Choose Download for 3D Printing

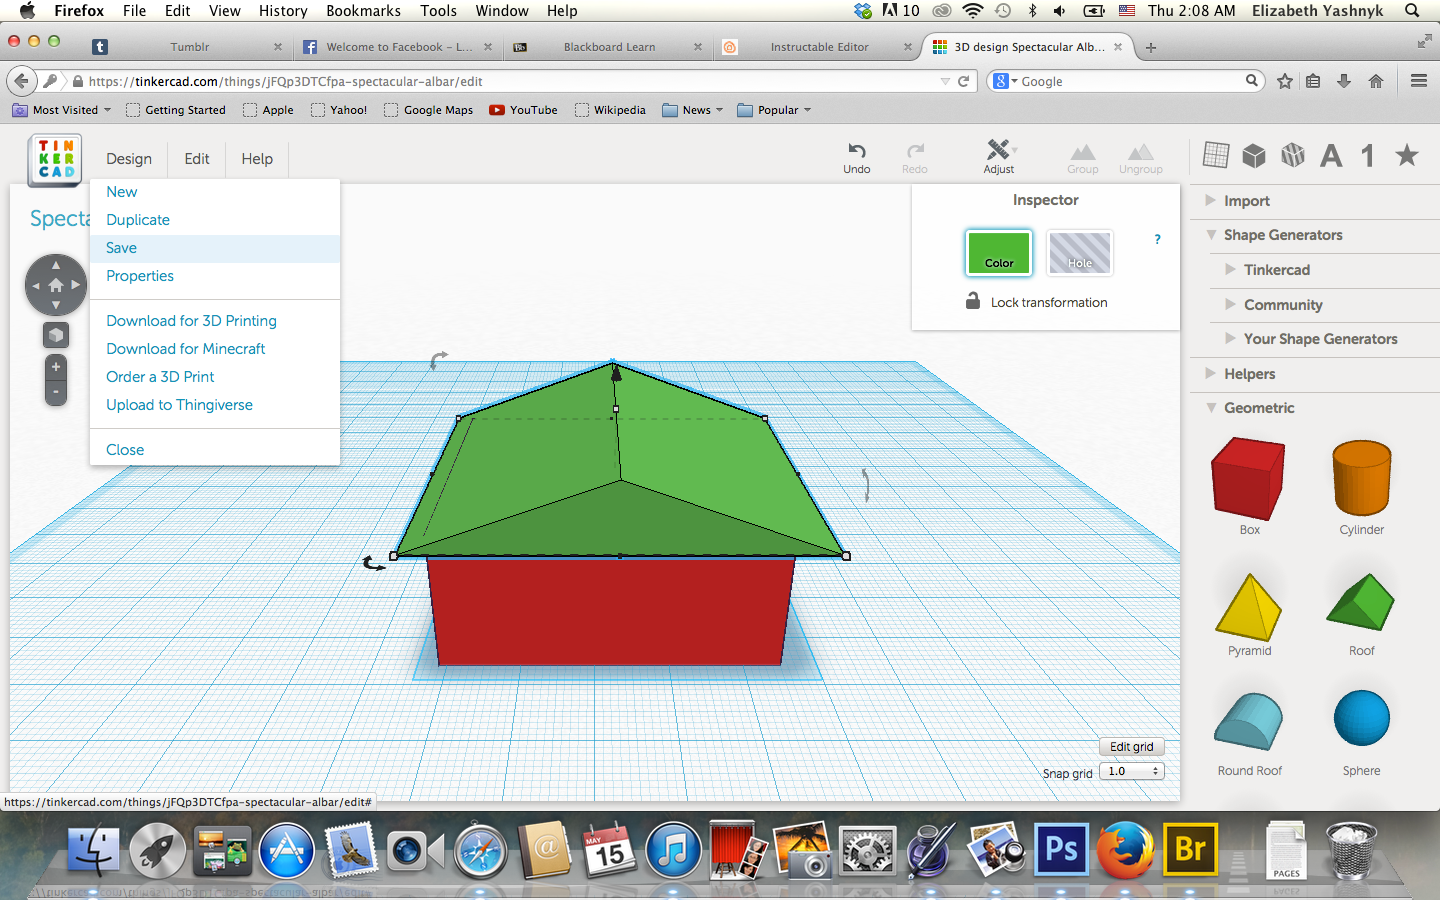[190, 320]
